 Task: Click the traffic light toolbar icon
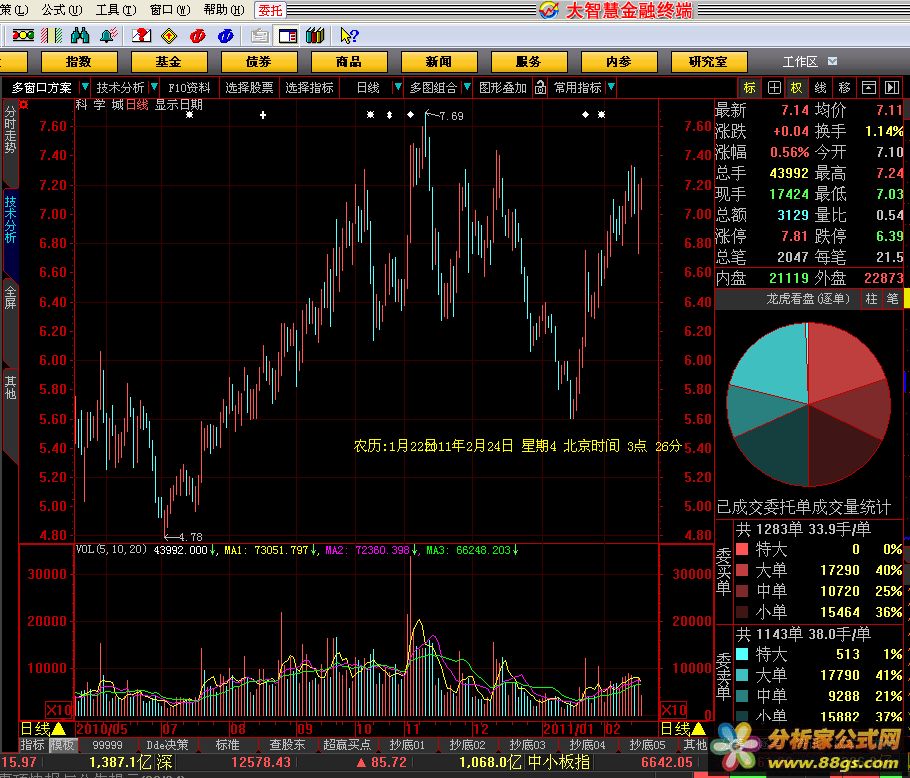point(23,36)
